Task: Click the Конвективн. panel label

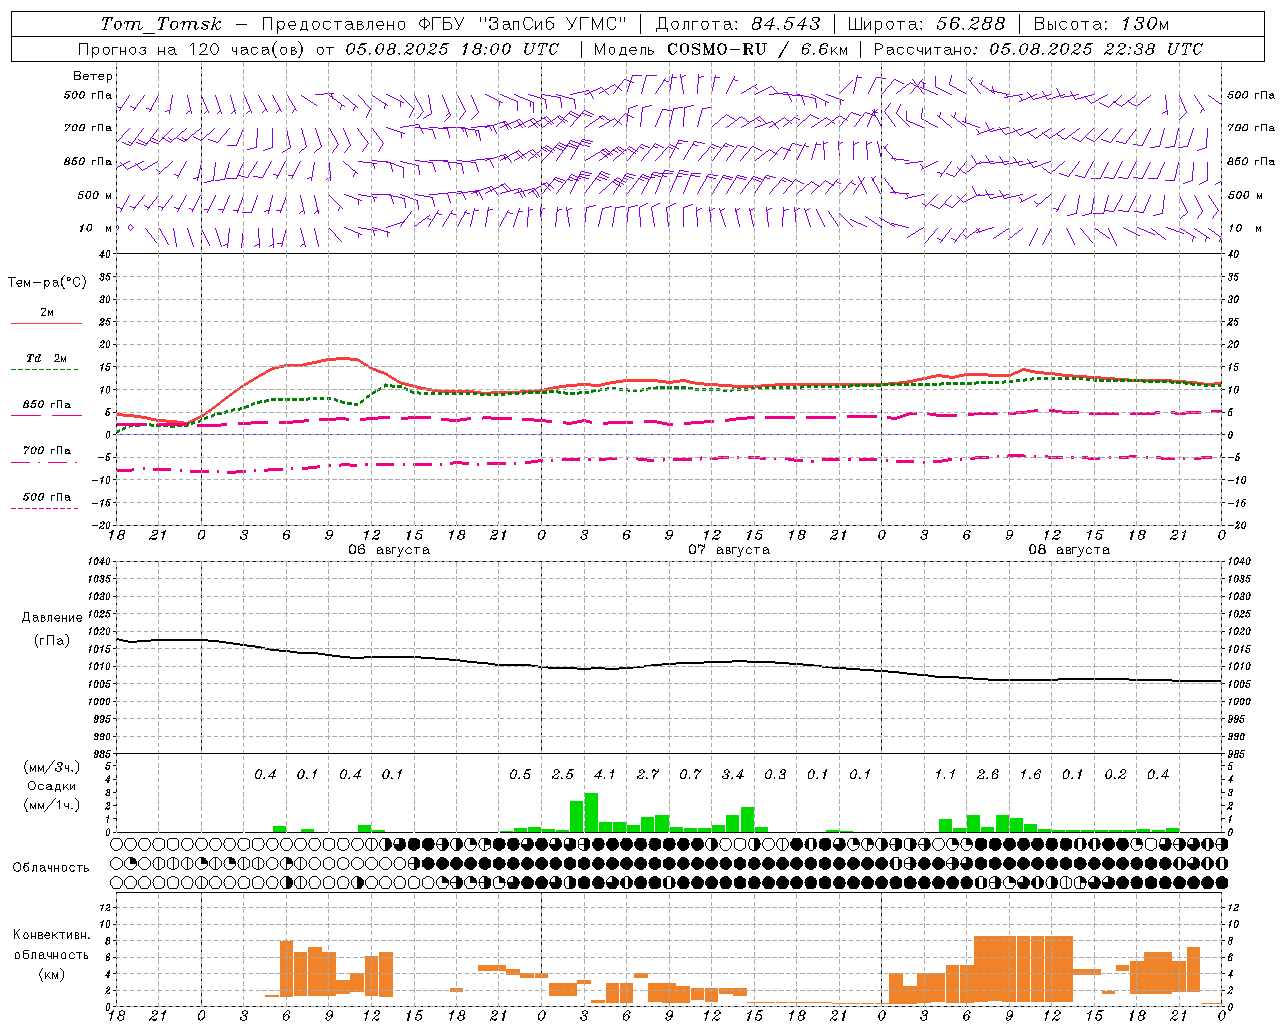Action: [51, 935]
